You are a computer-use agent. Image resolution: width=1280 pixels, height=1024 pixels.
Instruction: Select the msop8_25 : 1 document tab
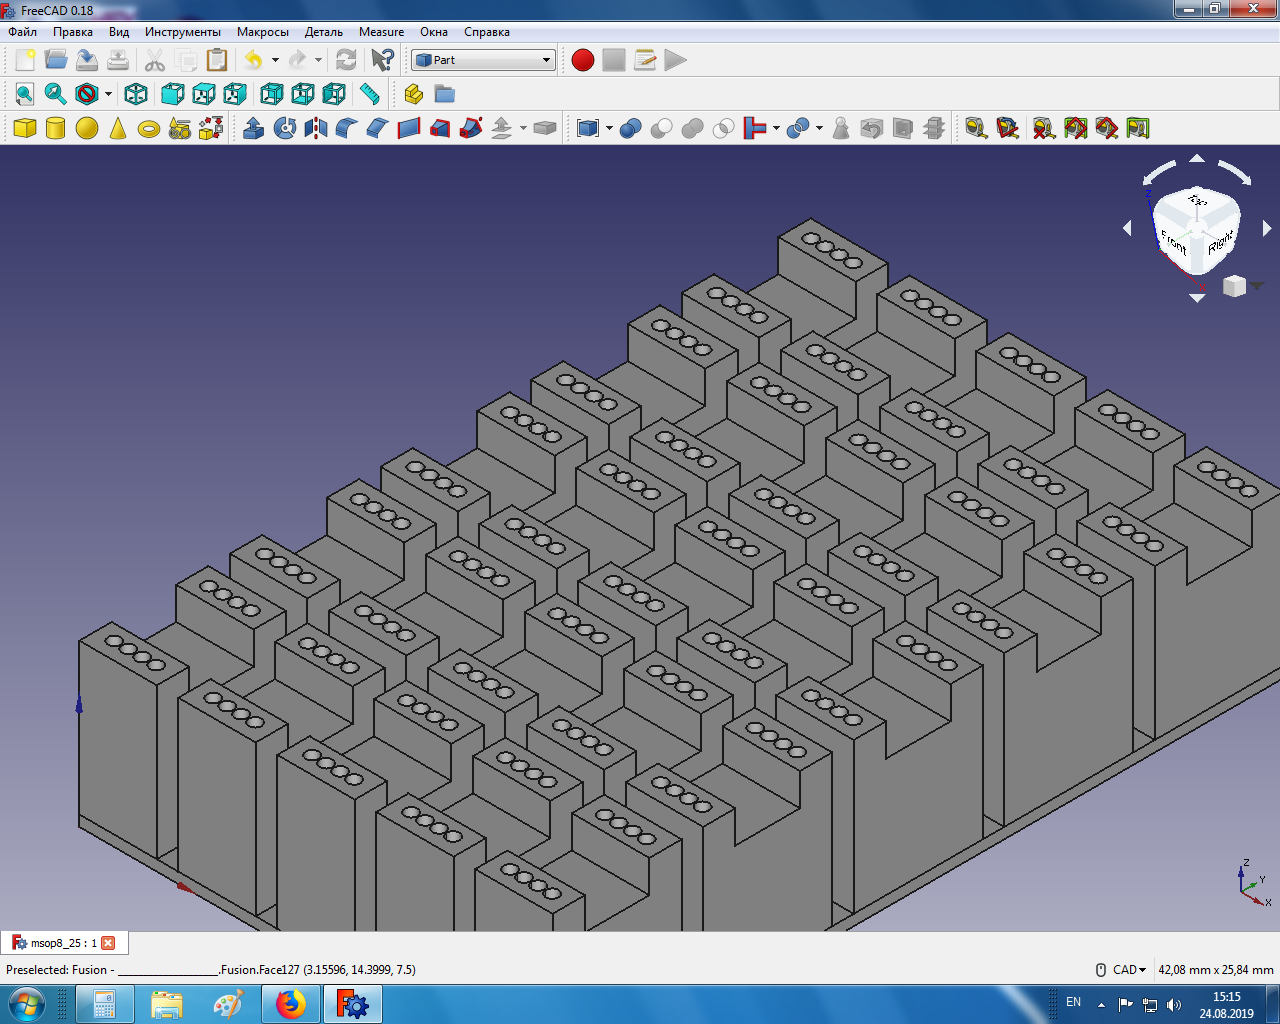pos(64,943)
